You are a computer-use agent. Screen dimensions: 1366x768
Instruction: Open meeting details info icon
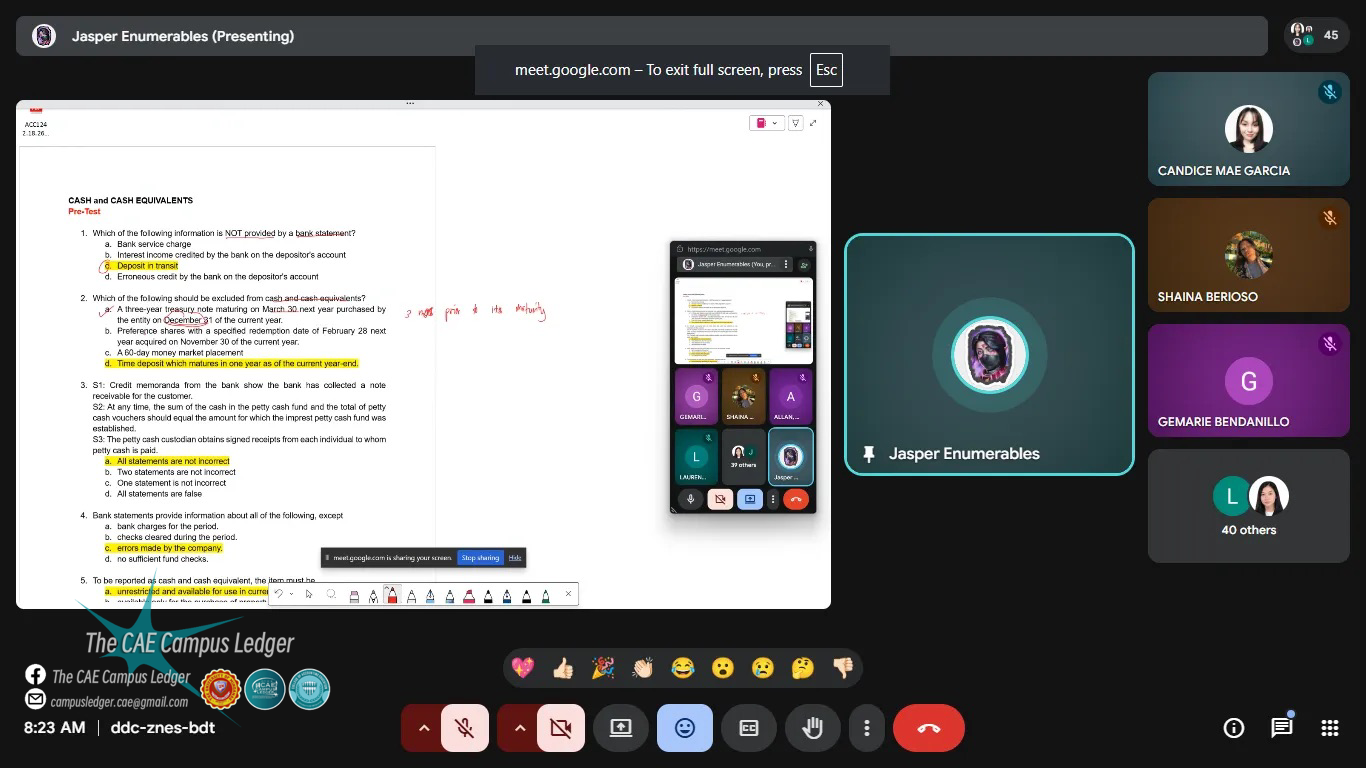coord(1234,728)
